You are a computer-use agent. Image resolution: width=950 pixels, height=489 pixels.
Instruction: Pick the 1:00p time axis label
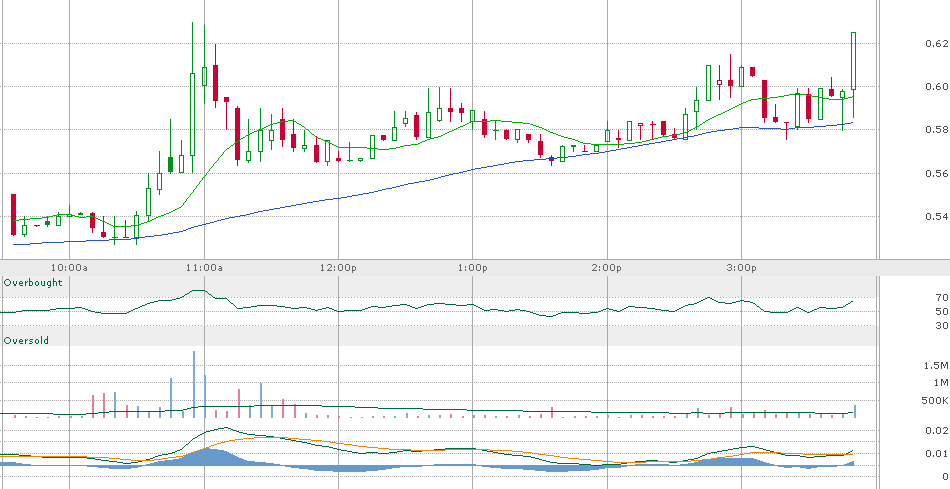(473, 267)
